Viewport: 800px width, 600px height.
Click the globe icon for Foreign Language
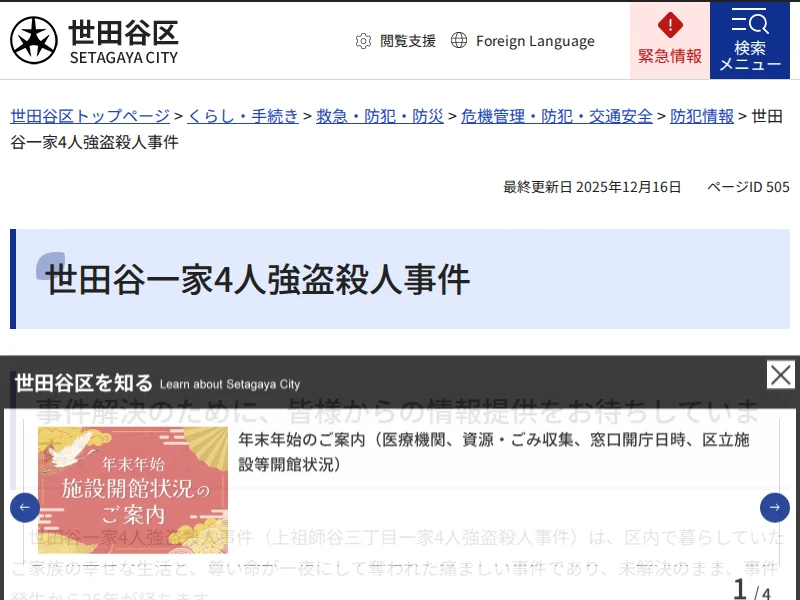[459, 41]
